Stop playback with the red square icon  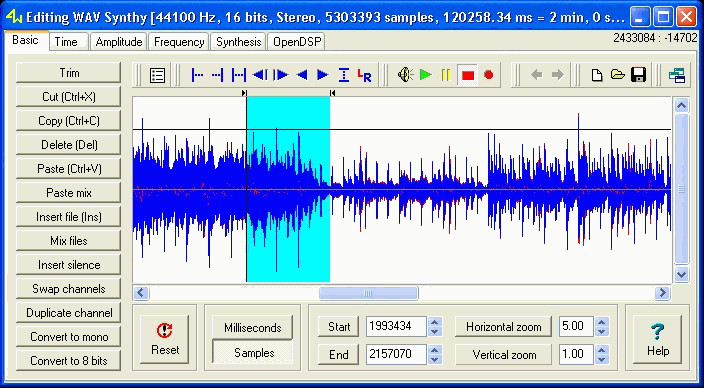468,75
